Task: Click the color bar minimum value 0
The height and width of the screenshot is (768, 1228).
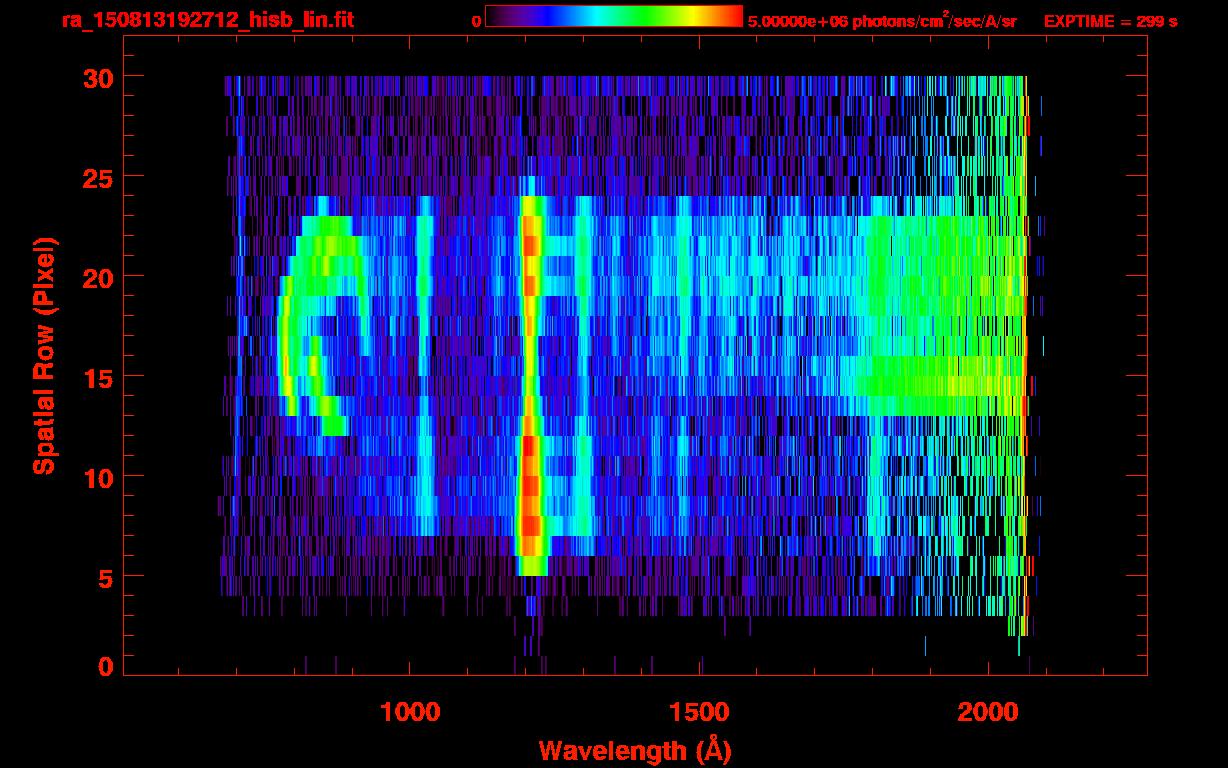Action: [x=477, y=21]
